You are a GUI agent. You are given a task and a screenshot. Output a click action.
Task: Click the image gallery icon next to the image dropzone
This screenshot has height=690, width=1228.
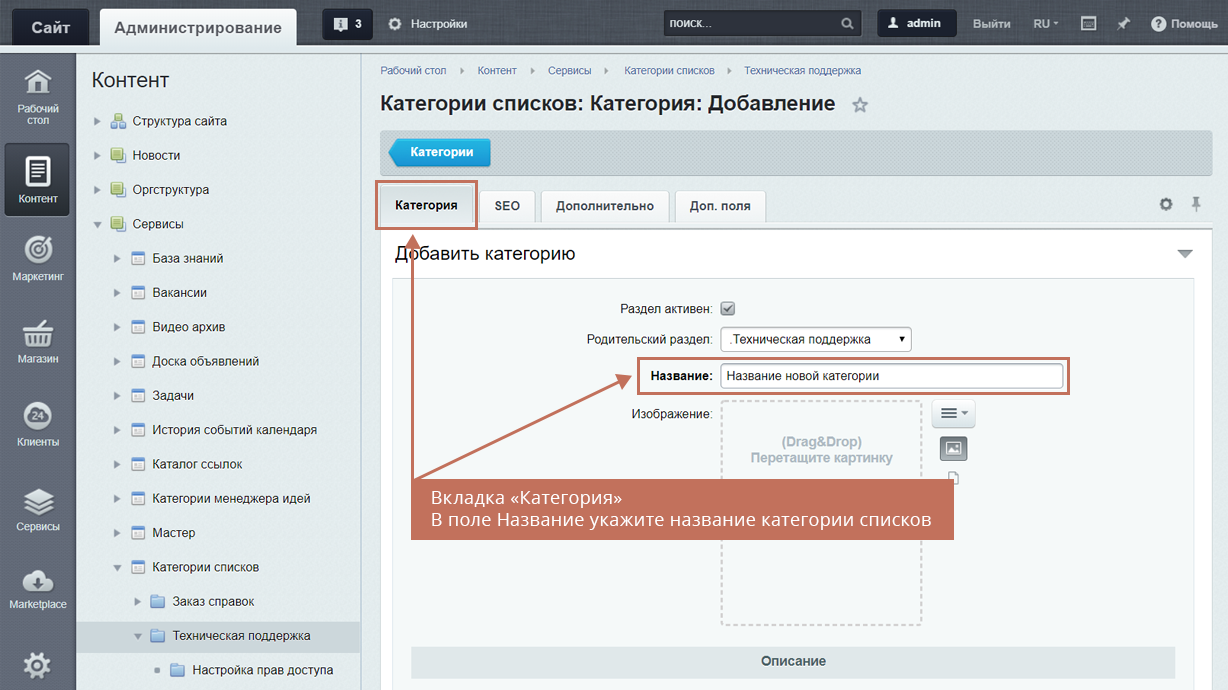pyautogui.click(x=953, y=449)
